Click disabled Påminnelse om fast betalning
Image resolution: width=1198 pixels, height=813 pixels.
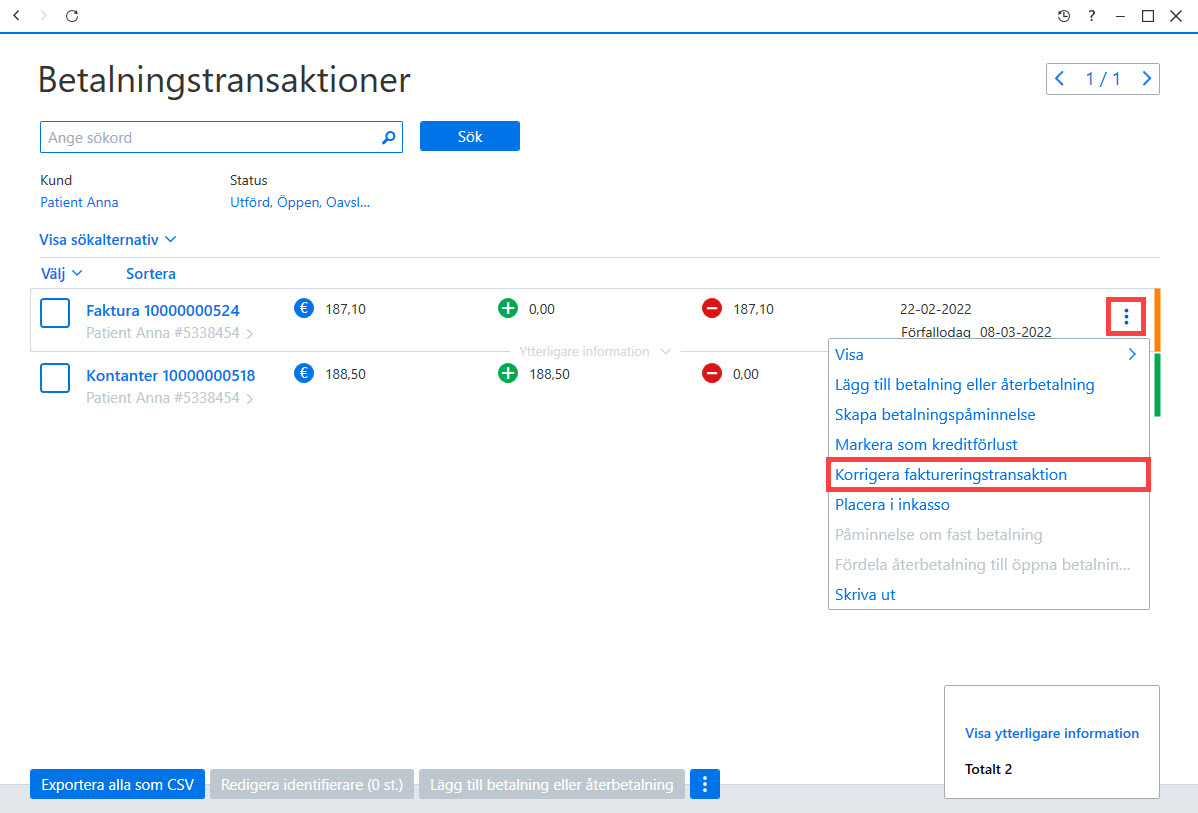coord(938,535)
